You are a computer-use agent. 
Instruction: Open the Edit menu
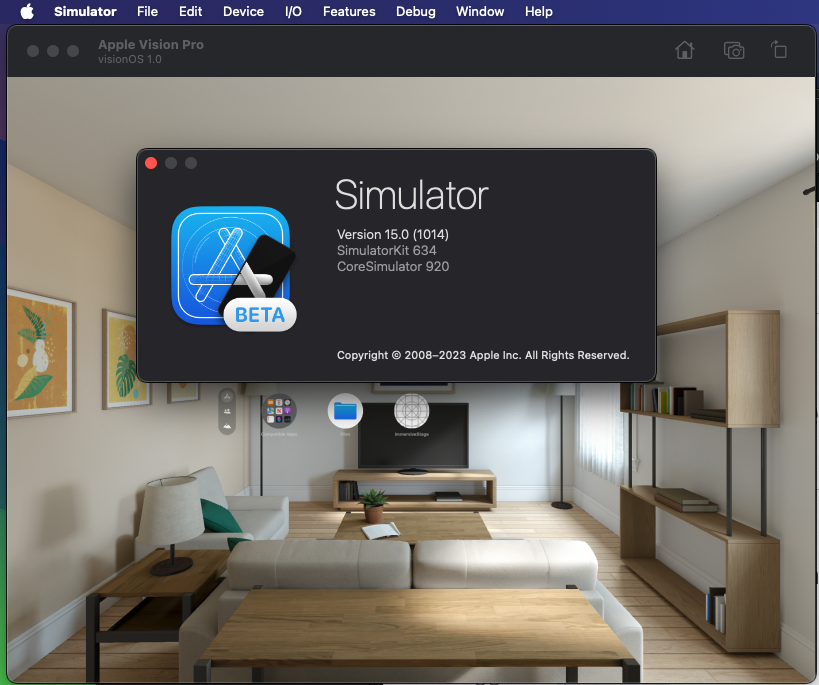(x=190, y=11)
